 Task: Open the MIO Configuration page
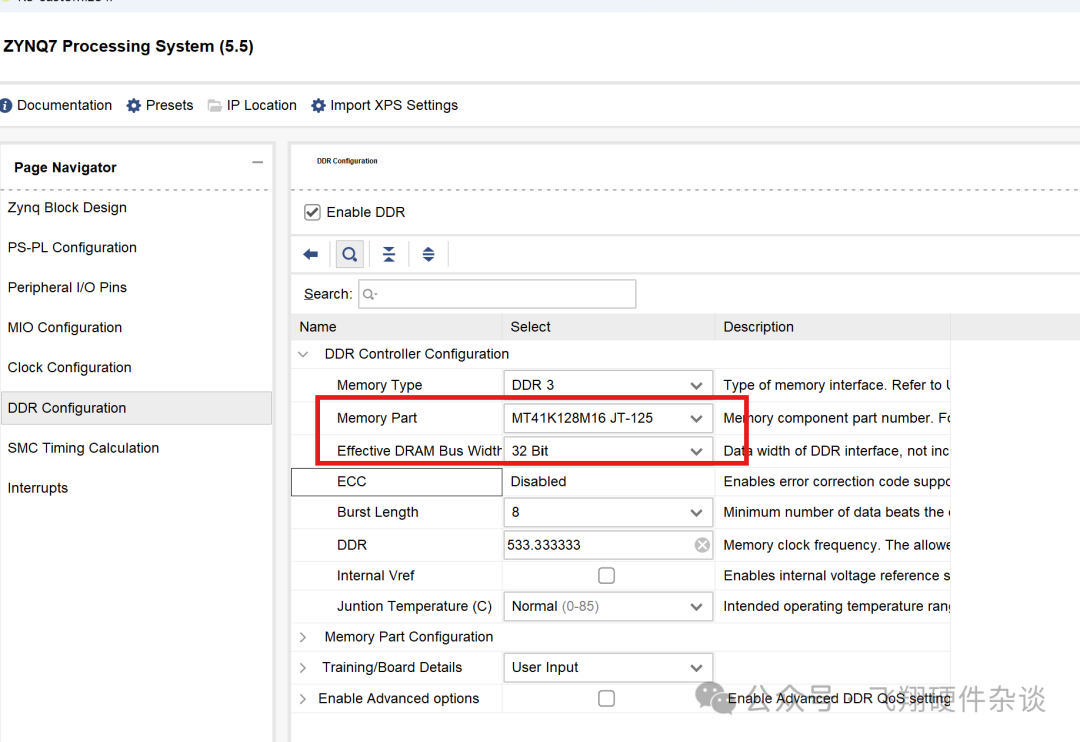point(65,327)
